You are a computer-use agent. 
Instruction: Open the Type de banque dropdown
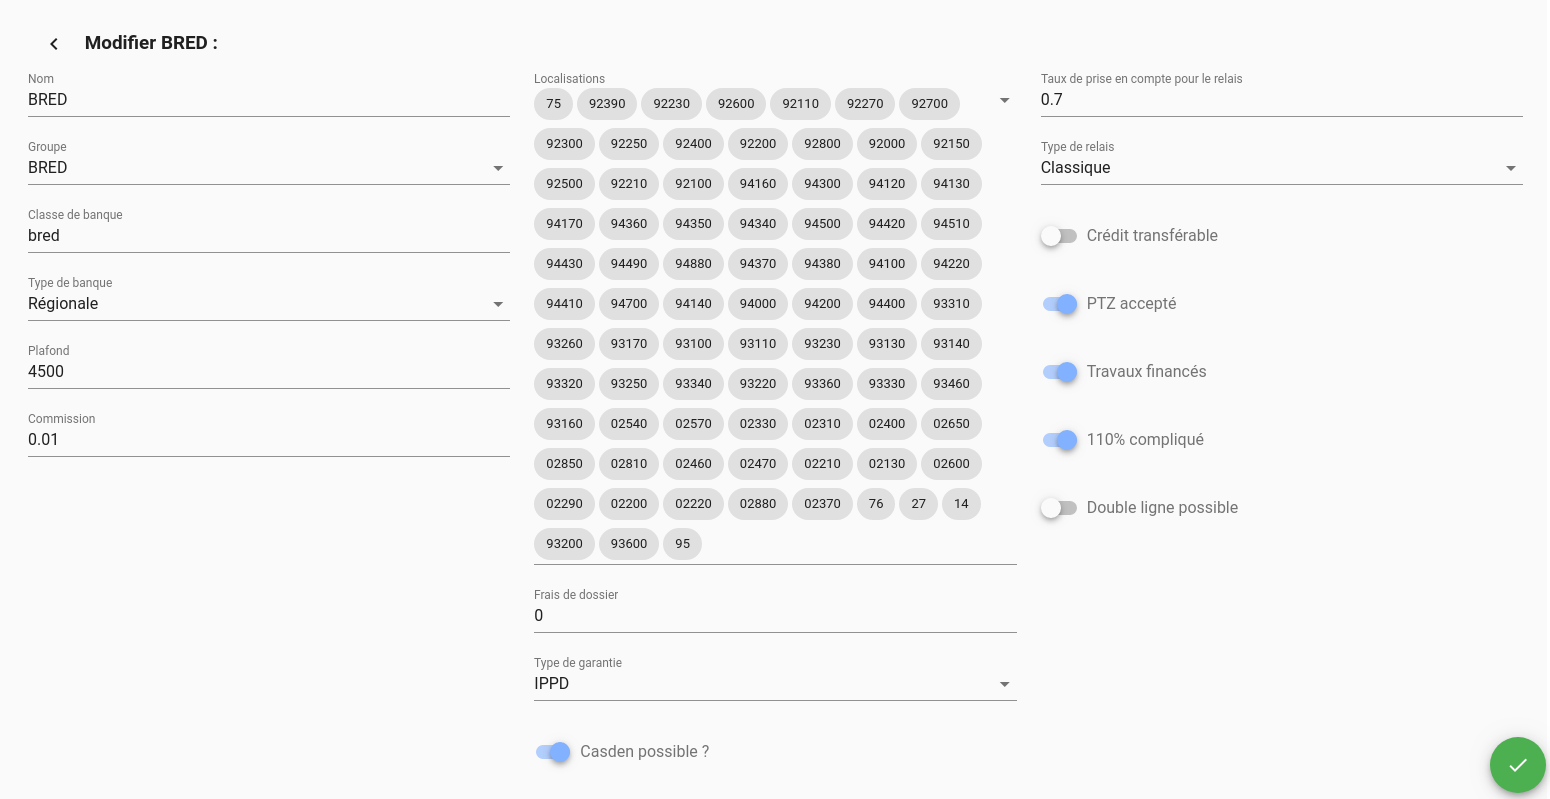(269, 304)
